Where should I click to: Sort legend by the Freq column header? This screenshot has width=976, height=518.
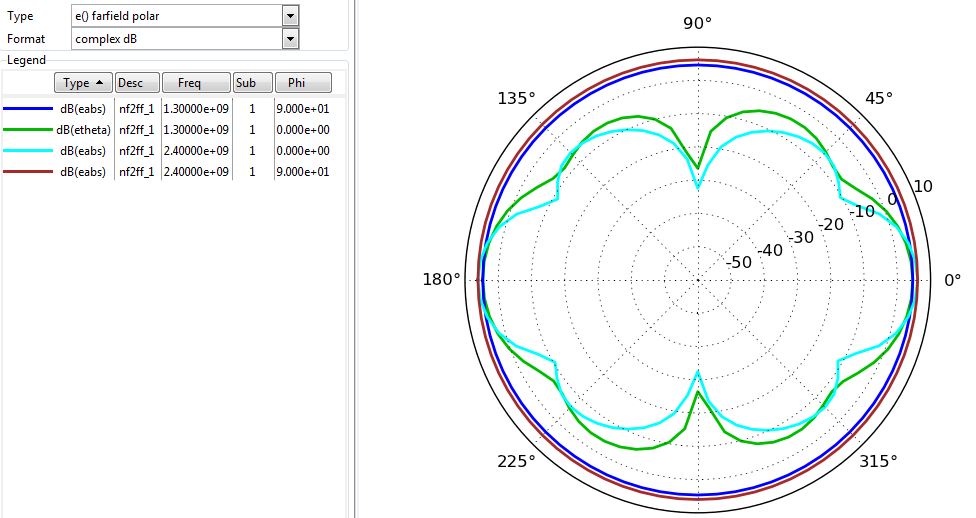(196, 83)
